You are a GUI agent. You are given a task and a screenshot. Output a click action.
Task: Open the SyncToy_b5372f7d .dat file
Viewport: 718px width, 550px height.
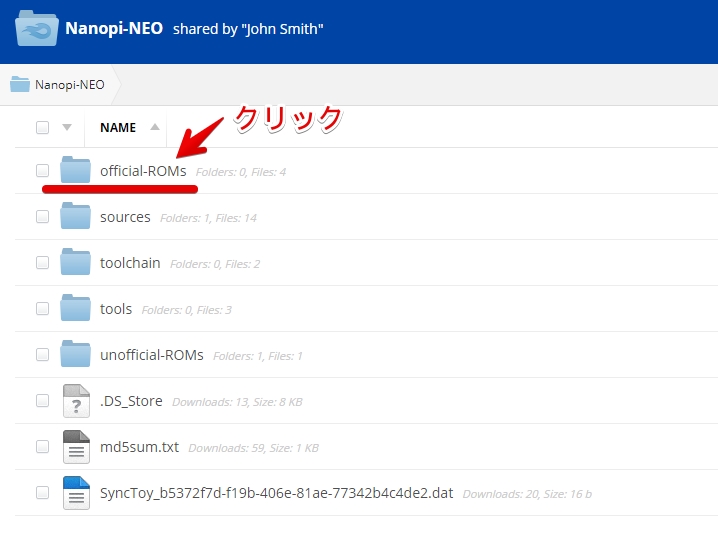[x=277, y=493]
